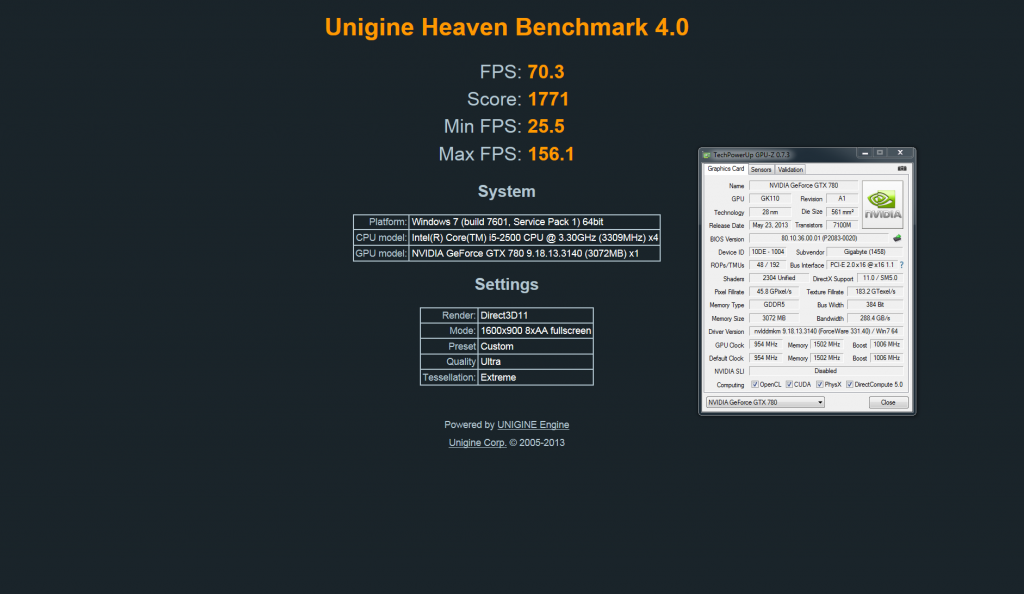The height and width of the screenshot is (594, 1024).
Task: Toggle the OpenCL checkbox
Action: point(753,384)
